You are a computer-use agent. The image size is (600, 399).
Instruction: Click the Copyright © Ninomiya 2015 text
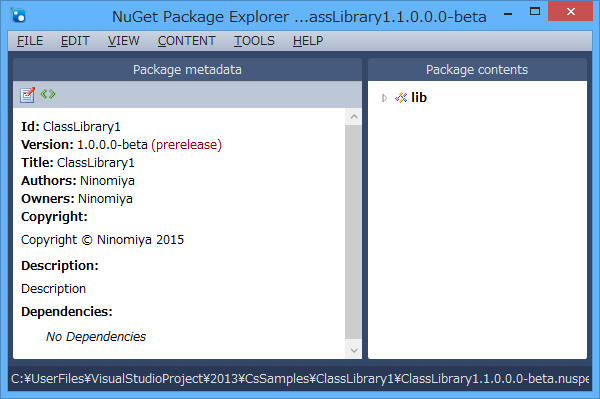pyautogui.click(x=103, y=240)
